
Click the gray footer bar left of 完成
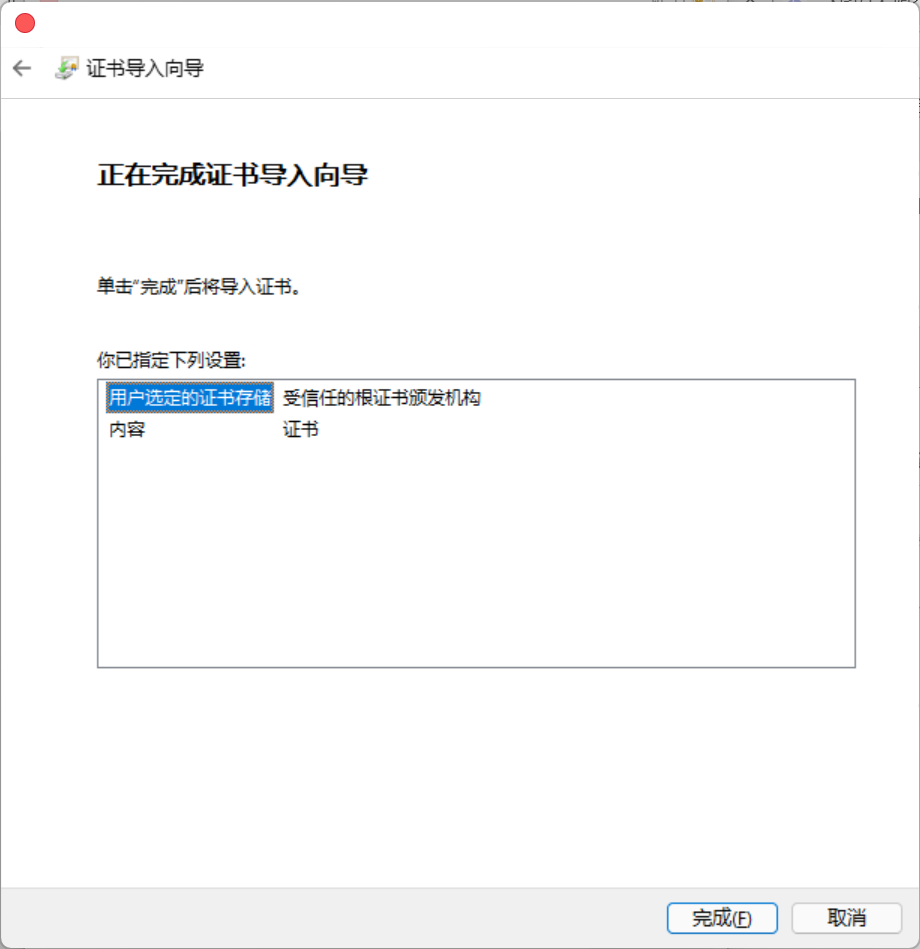[333, 918]
